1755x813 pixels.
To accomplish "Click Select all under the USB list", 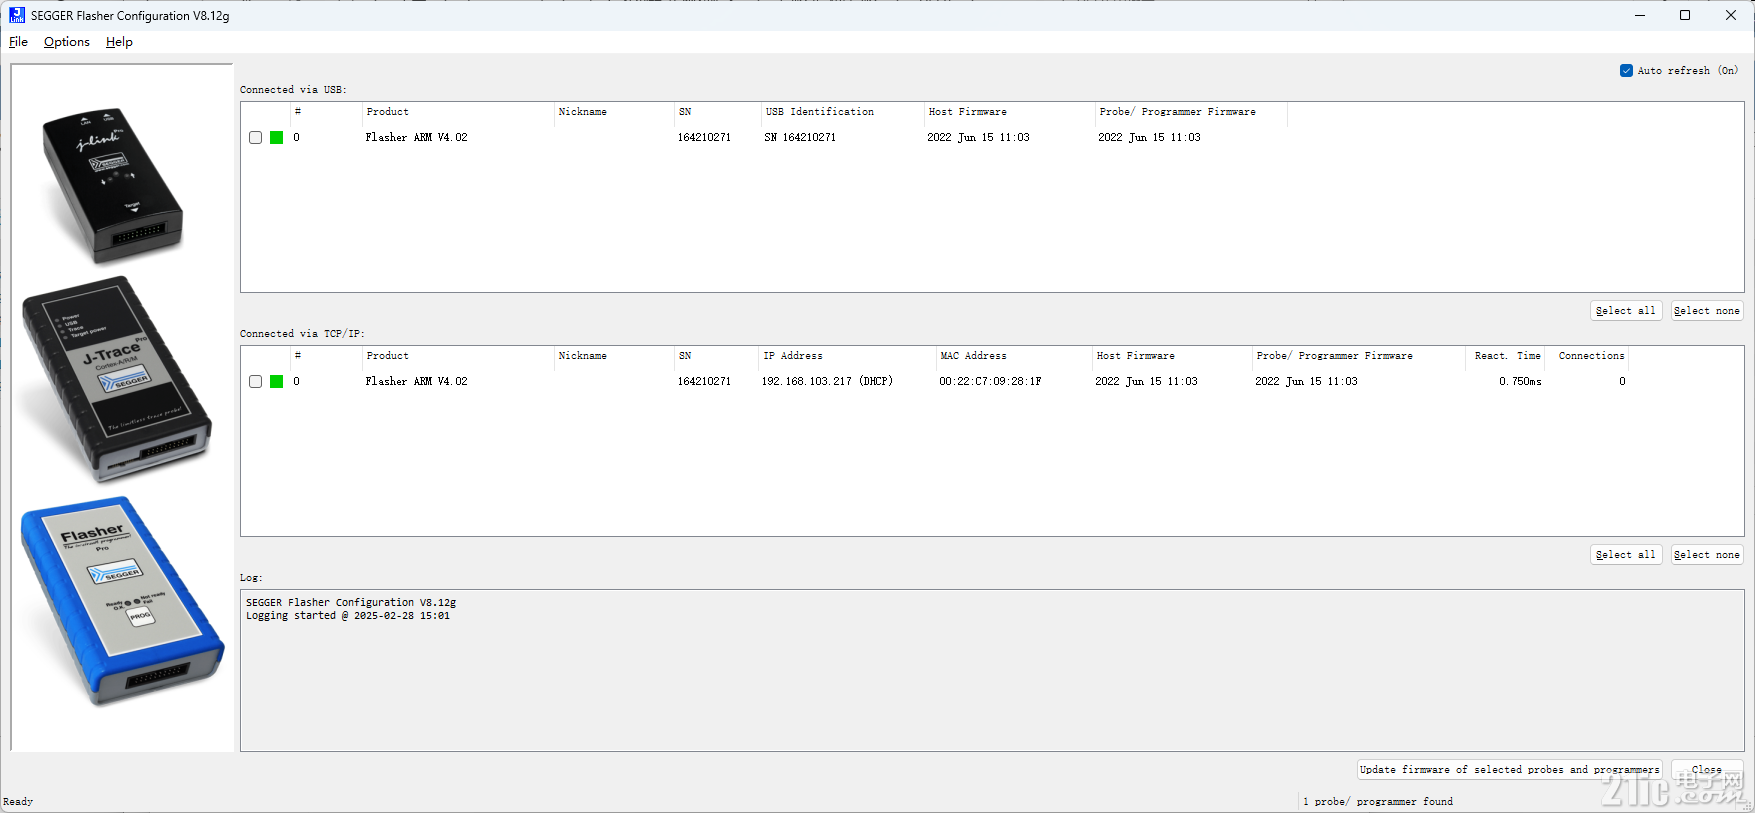I will point(1626,311).
